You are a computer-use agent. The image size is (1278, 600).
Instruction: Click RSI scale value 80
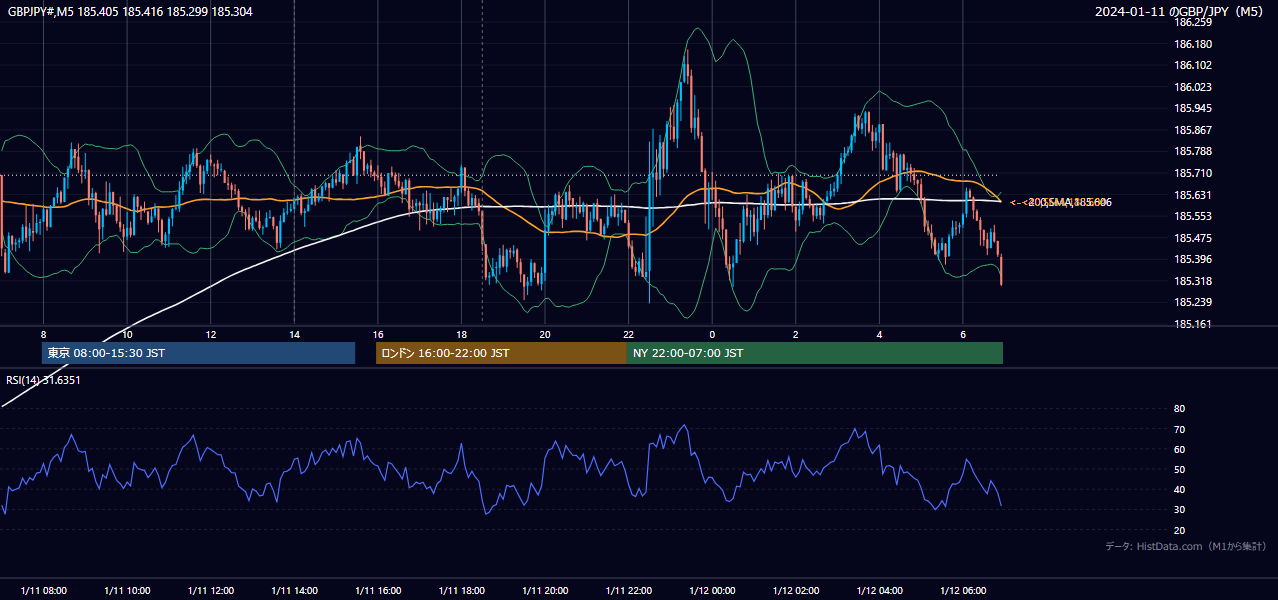[x=1179, y=409]
